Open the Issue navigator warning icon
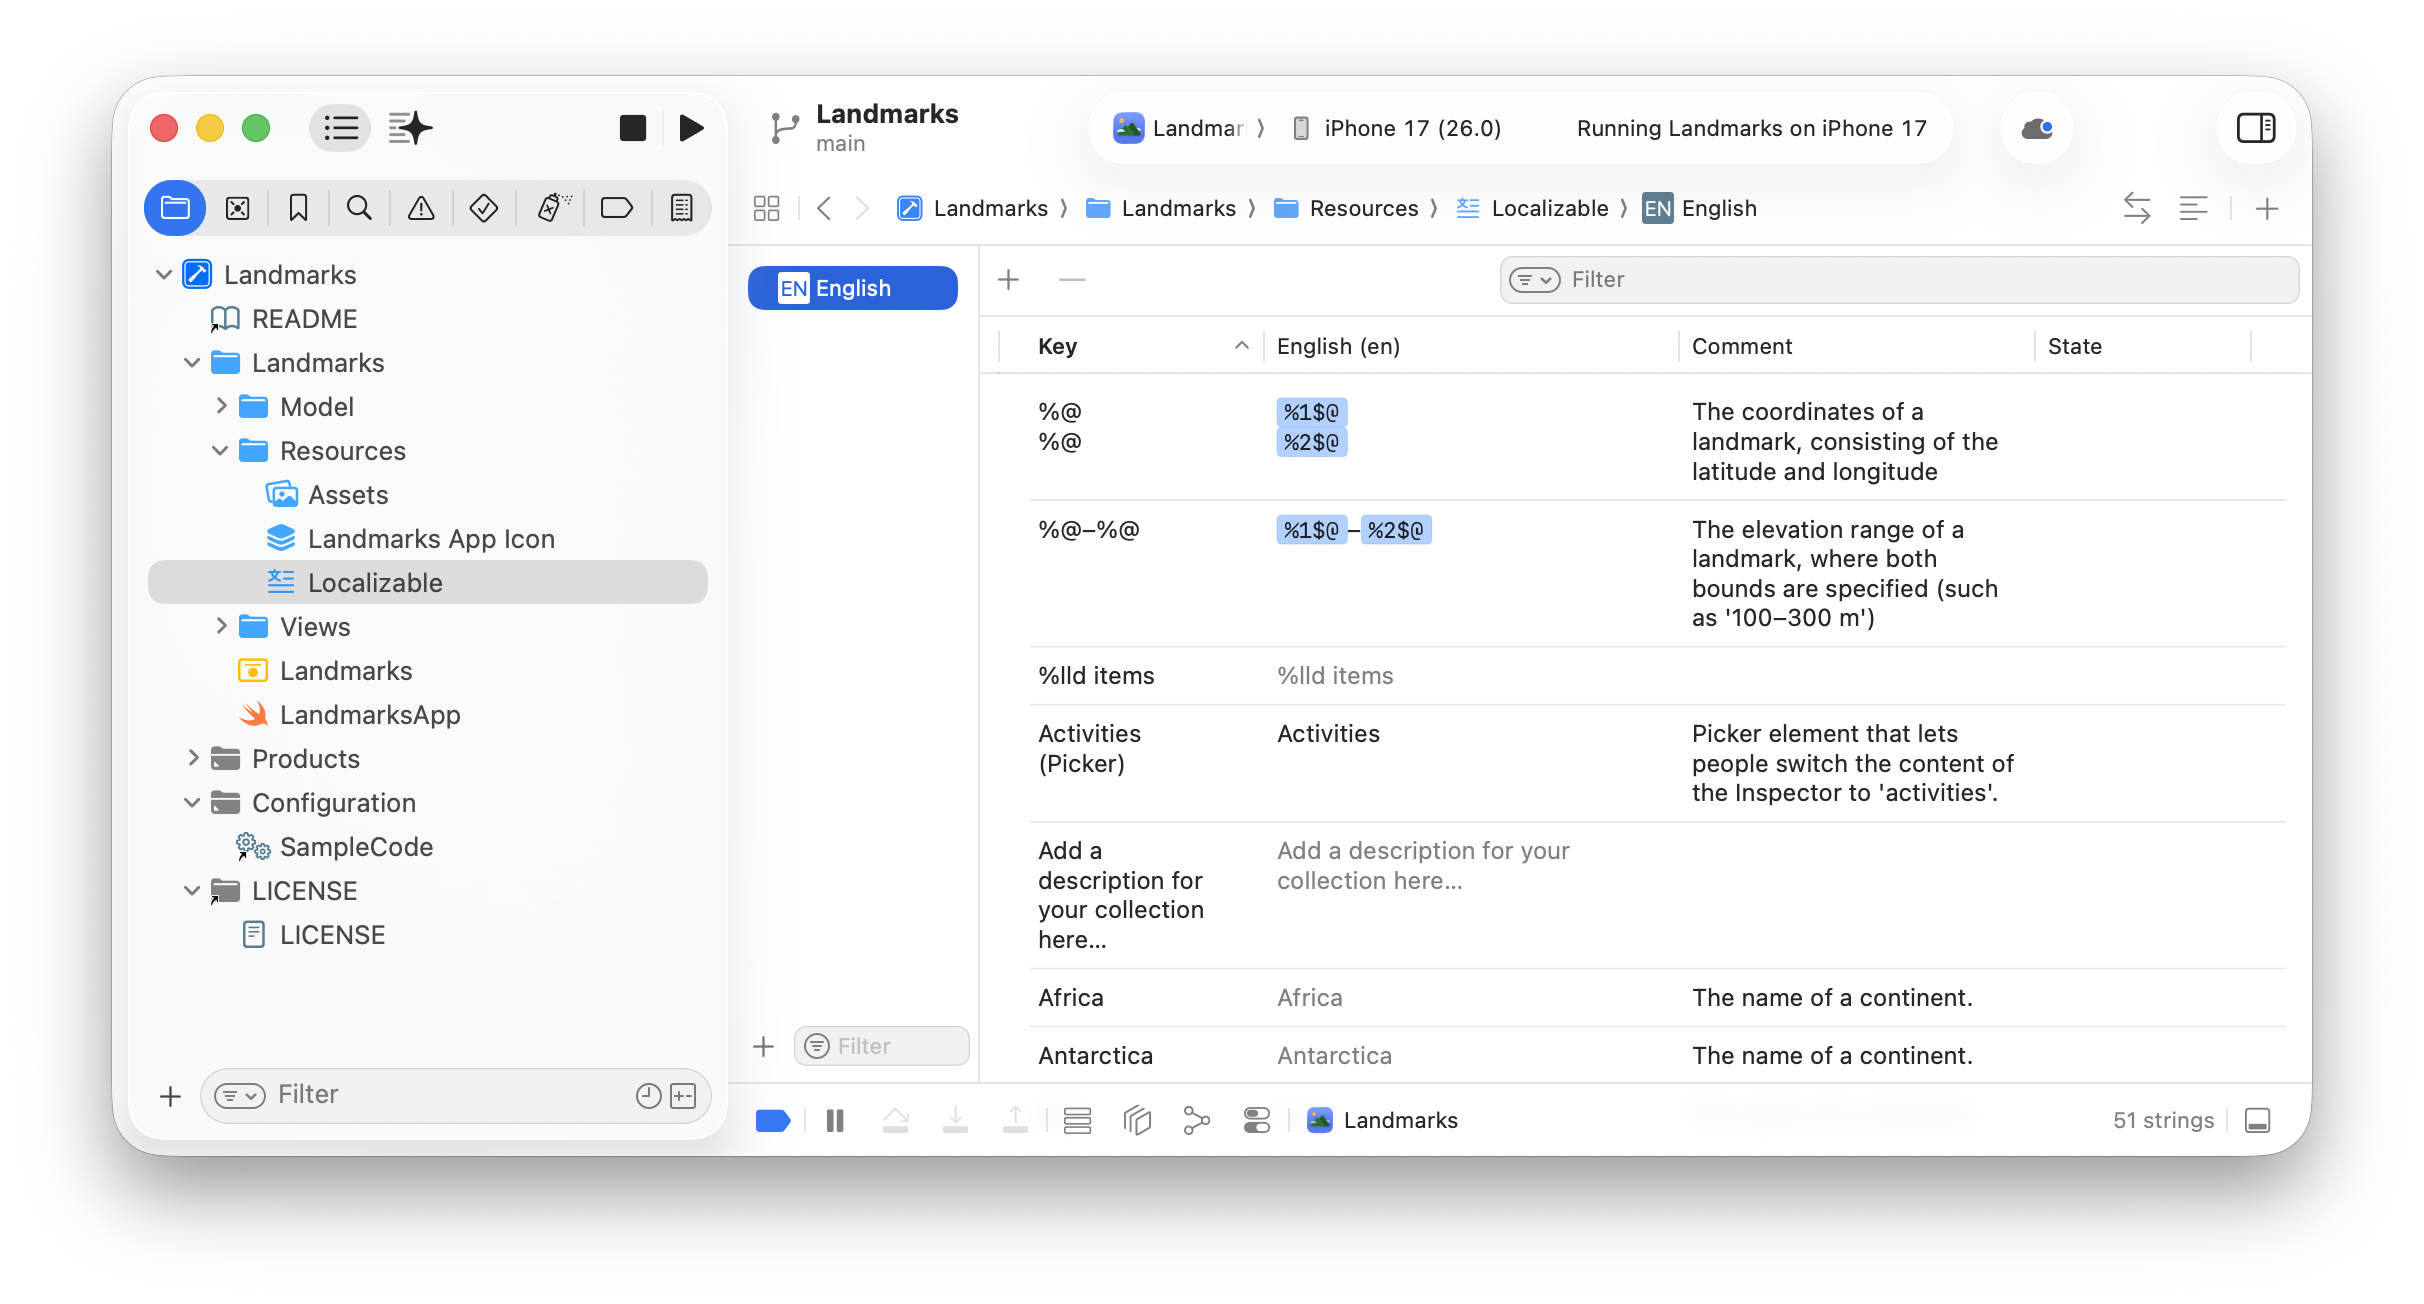The image size is (2424, 1304). [x=421, y=208]
